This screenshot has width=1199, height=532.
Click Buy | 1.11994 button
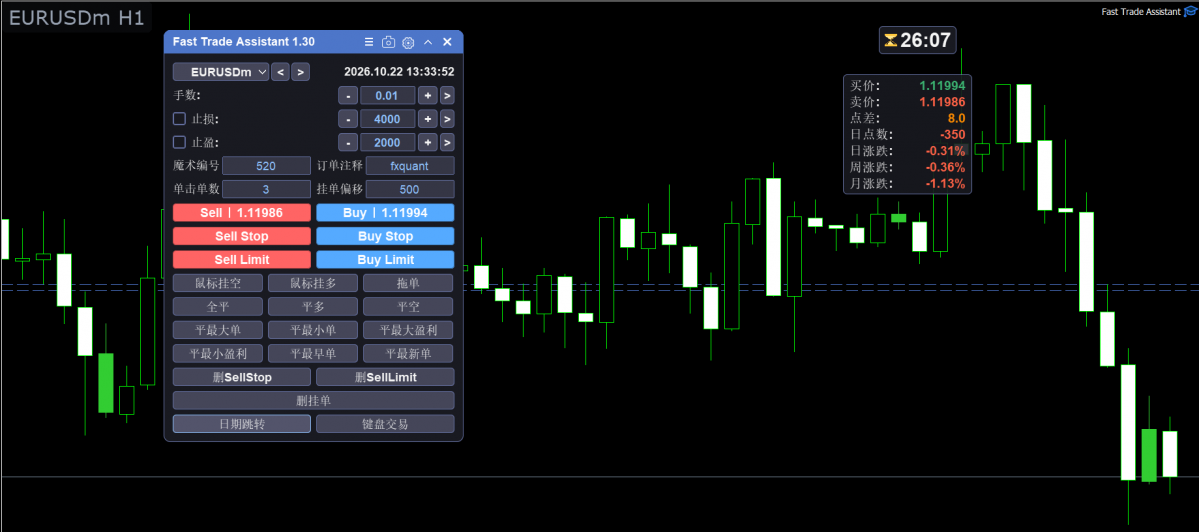tap(385, 212)
